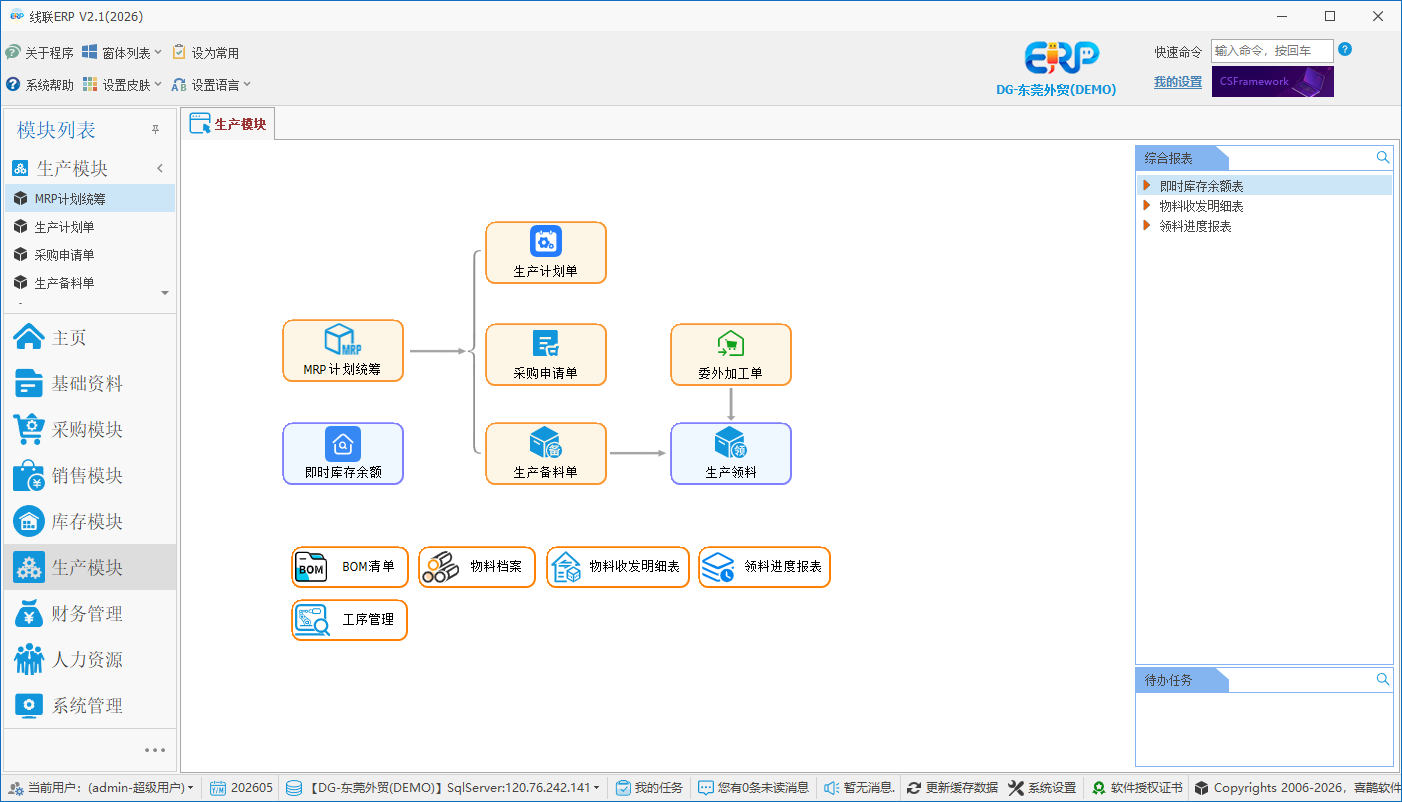Open the 采购申请单 flowchart node
Viewport: 1402px width, 802px height.
546,355
